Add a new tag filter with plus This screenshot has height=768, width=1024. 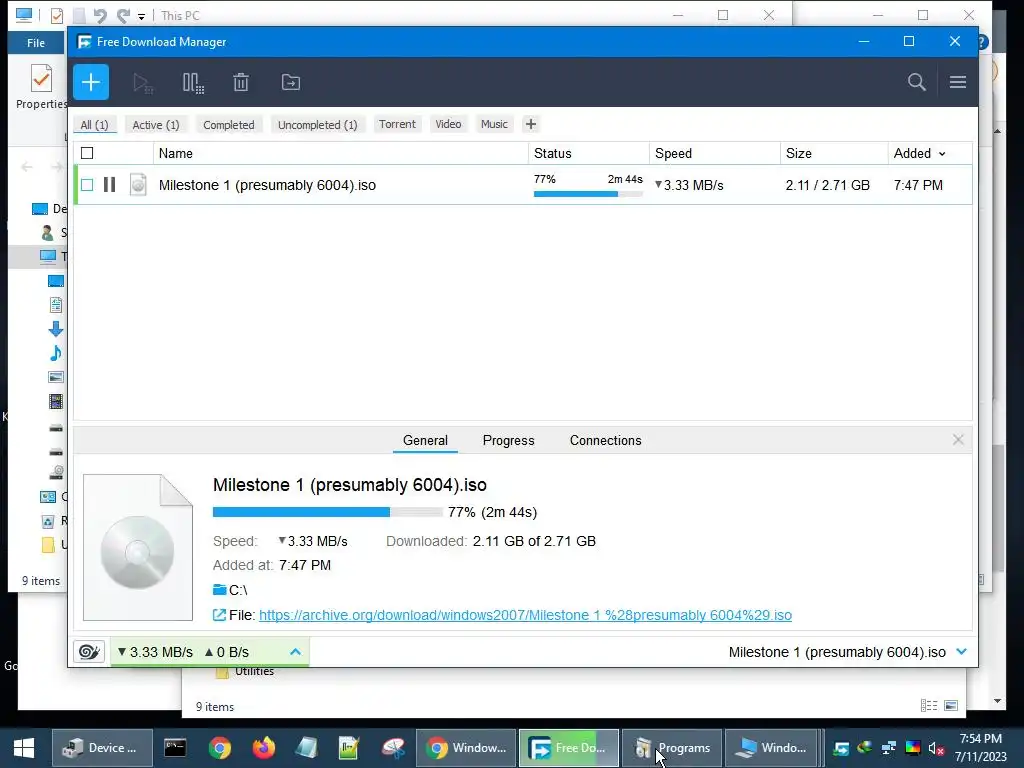(x=531, y=124)
